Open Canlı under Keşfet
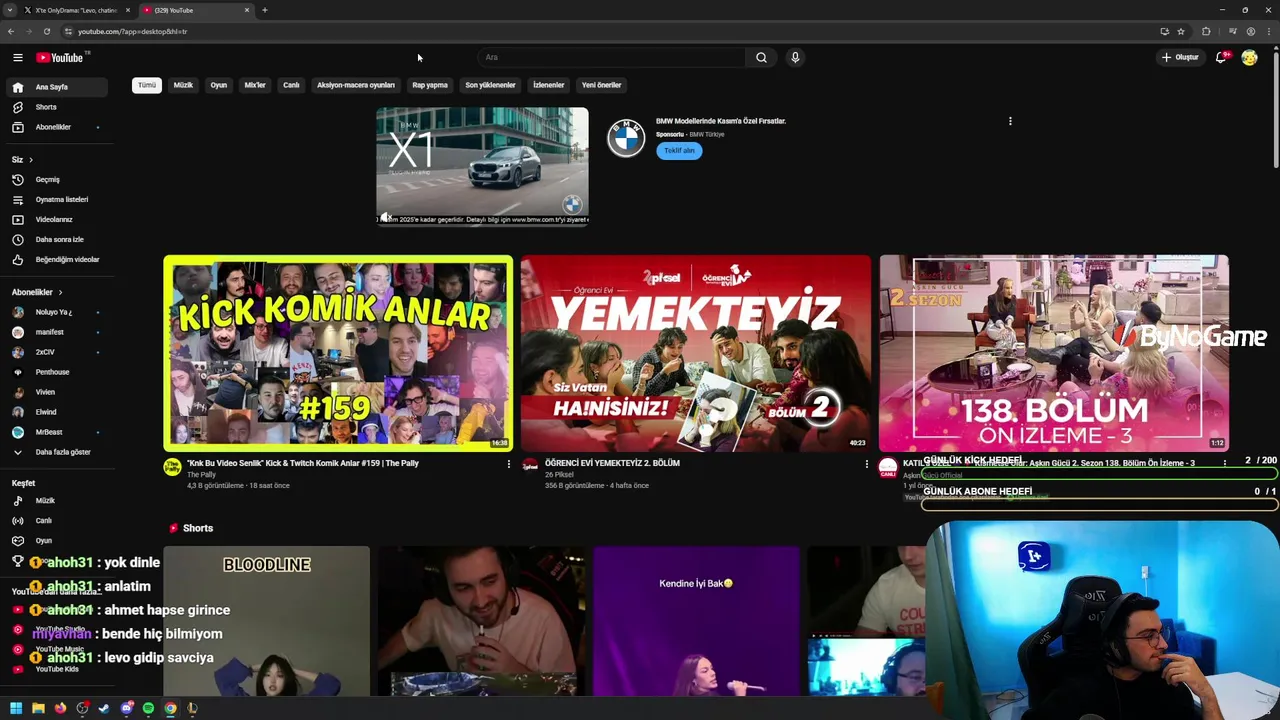 (56, 520)
